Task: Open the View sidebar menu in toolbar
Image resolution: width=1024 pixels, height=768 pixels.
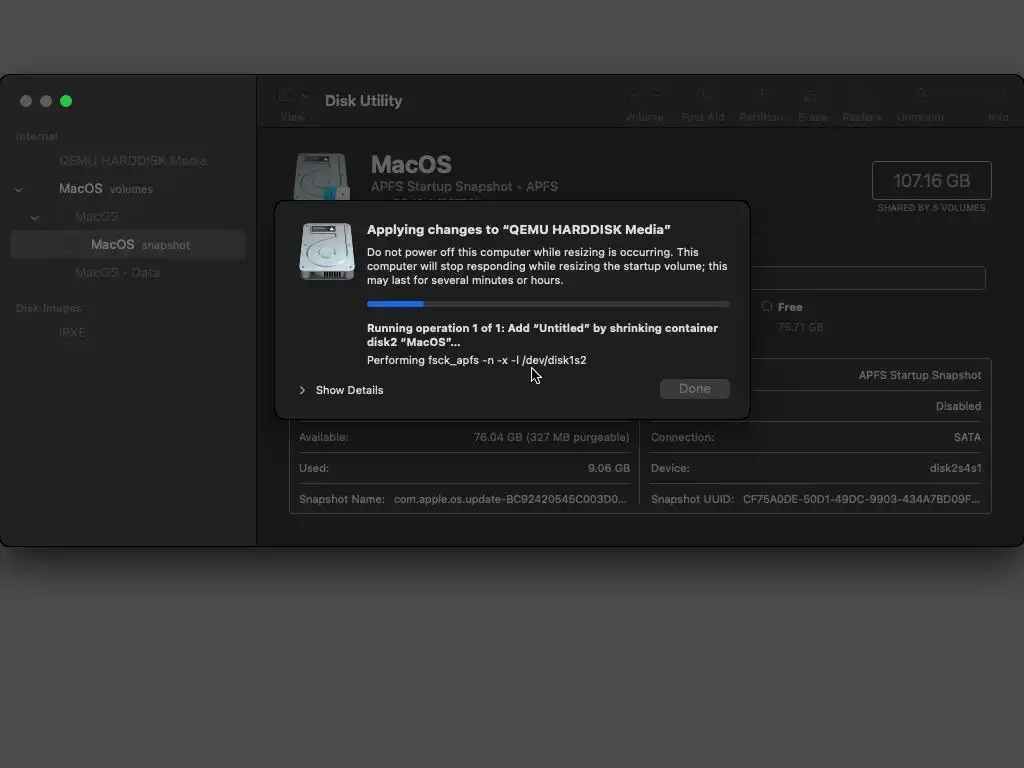Action: 293,105
